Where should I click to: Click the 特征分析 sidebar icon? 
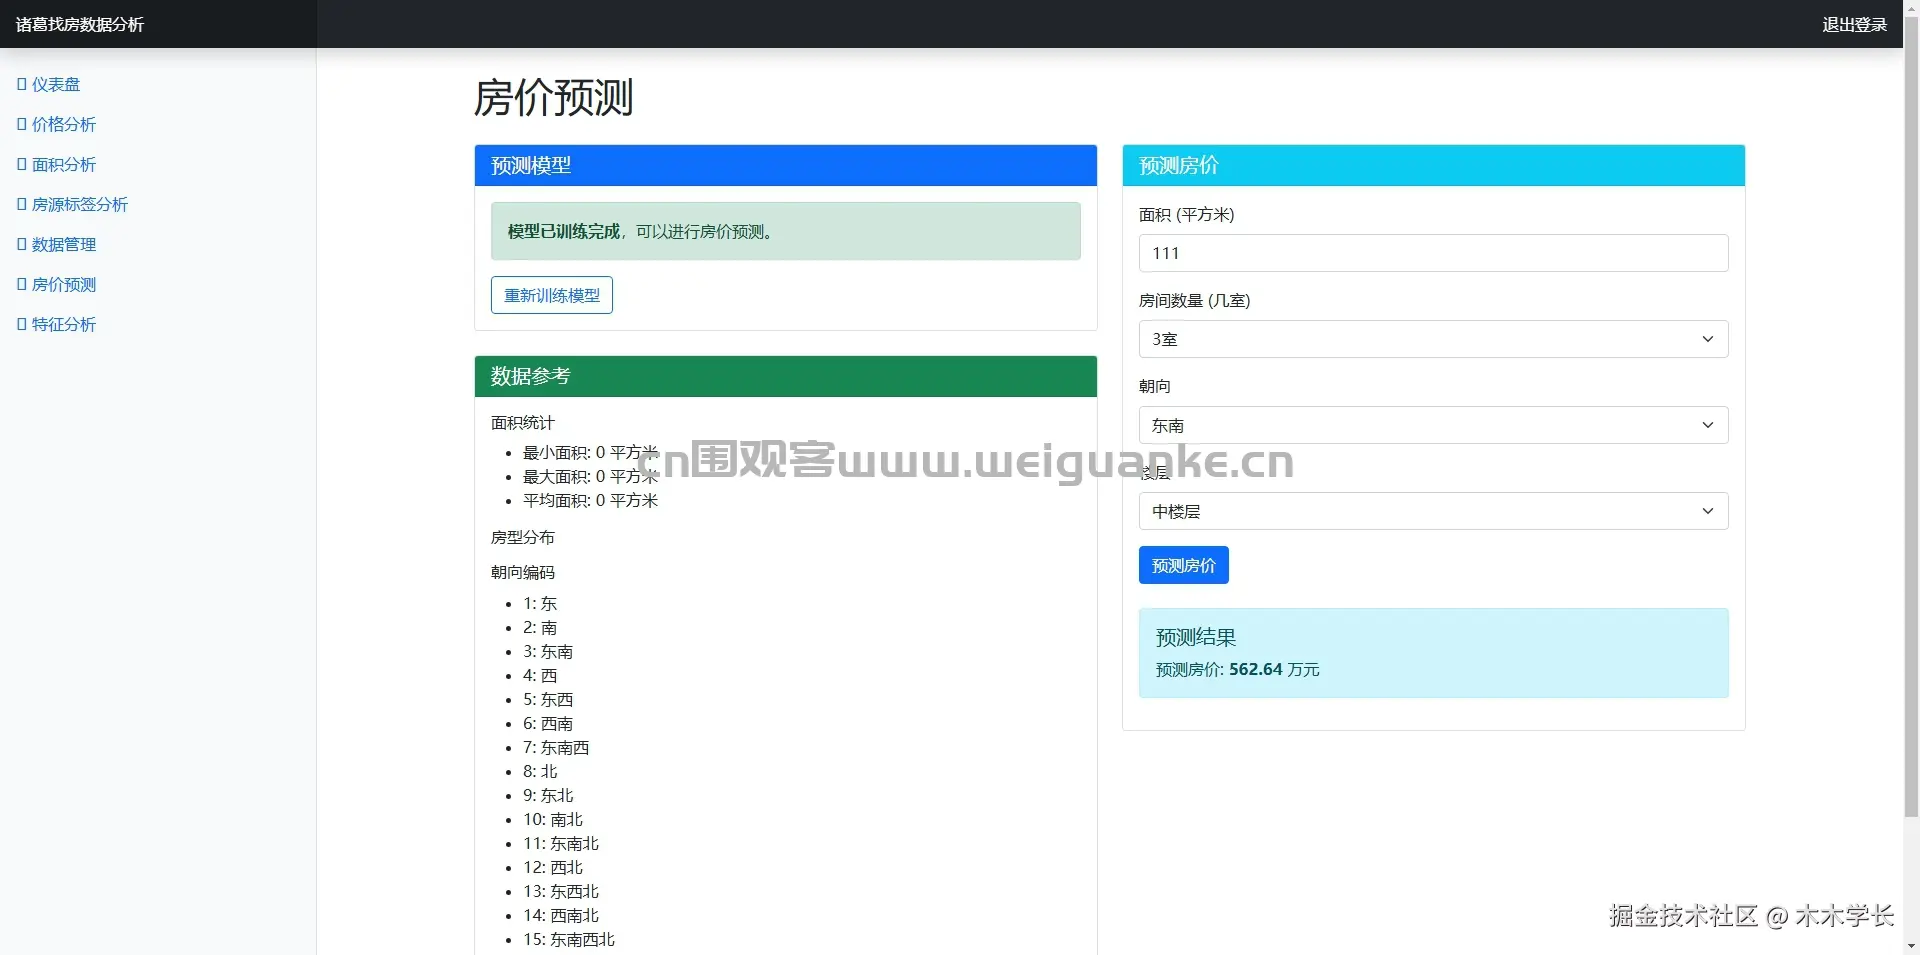coord(22,324)
